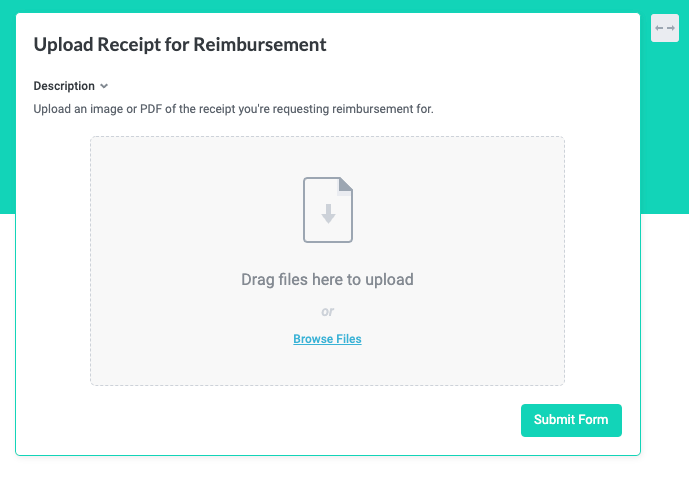Click the receipt upload instruction text
Viewport: 689px width, 480px height.
click(x=233, y=108)
